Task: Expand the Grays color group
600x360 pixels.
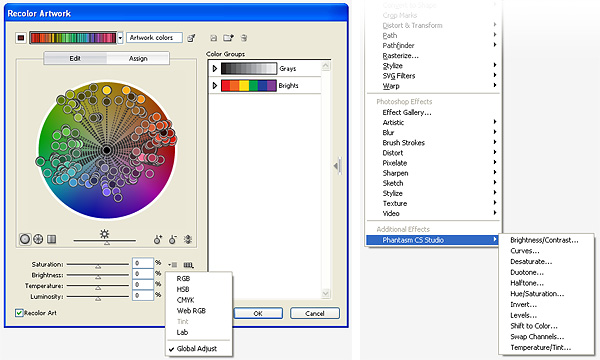Action: pos(215,68)
